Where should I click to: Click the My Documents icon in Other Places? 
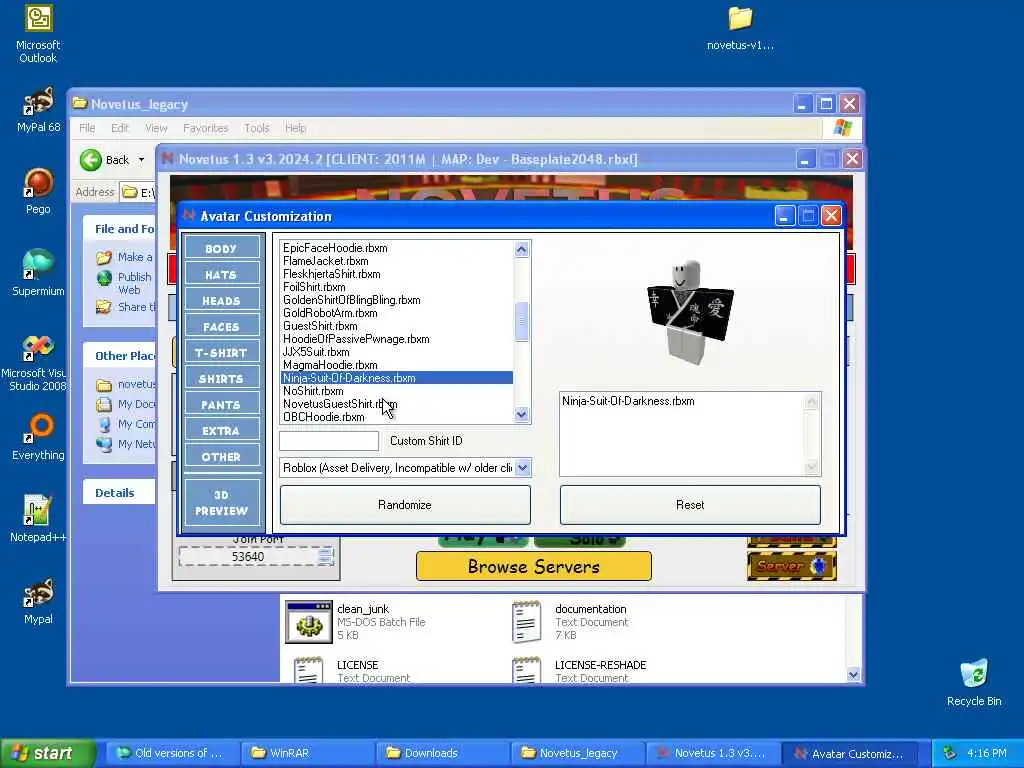click(x=104, y=404)
